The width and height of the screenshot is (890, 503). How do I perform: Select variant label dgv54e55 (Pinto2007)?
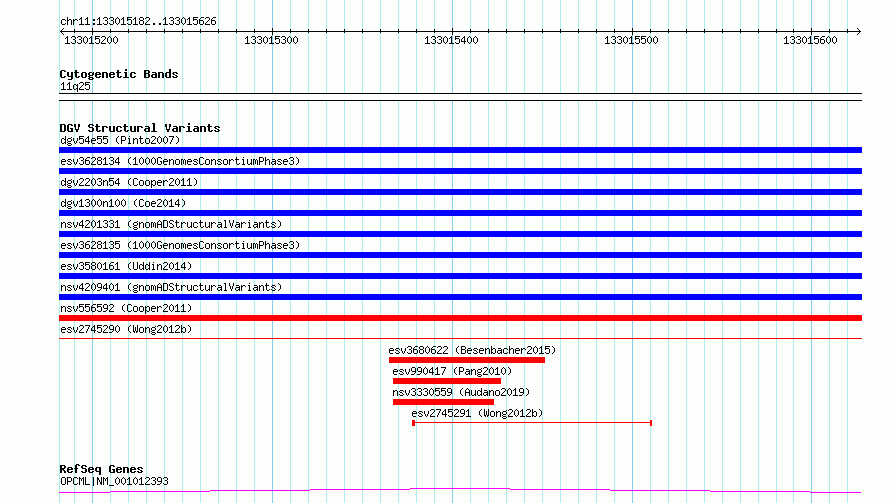[x=120, y=140]
